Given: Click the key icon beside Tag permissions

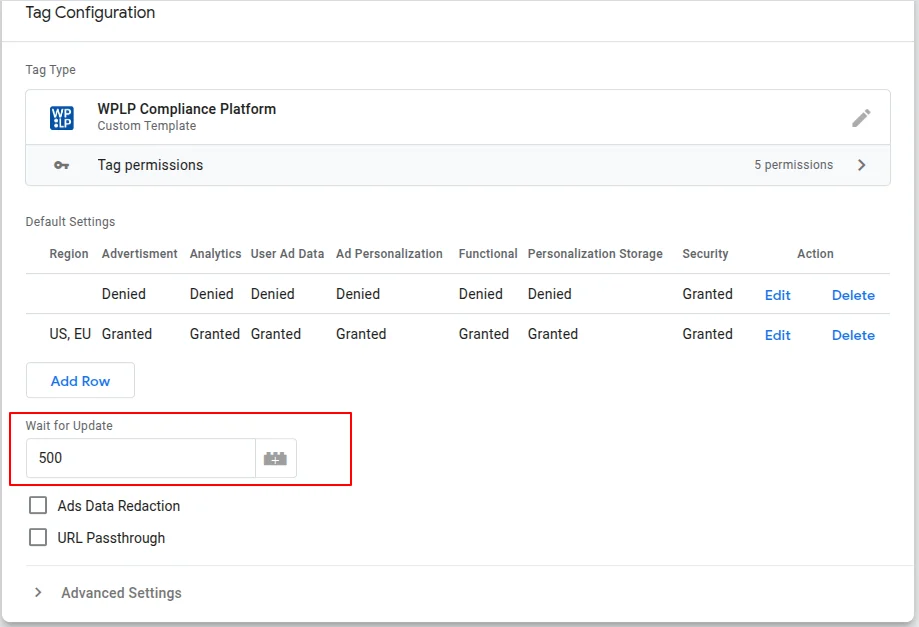Looking at the screenshot, I should point(63,164).
